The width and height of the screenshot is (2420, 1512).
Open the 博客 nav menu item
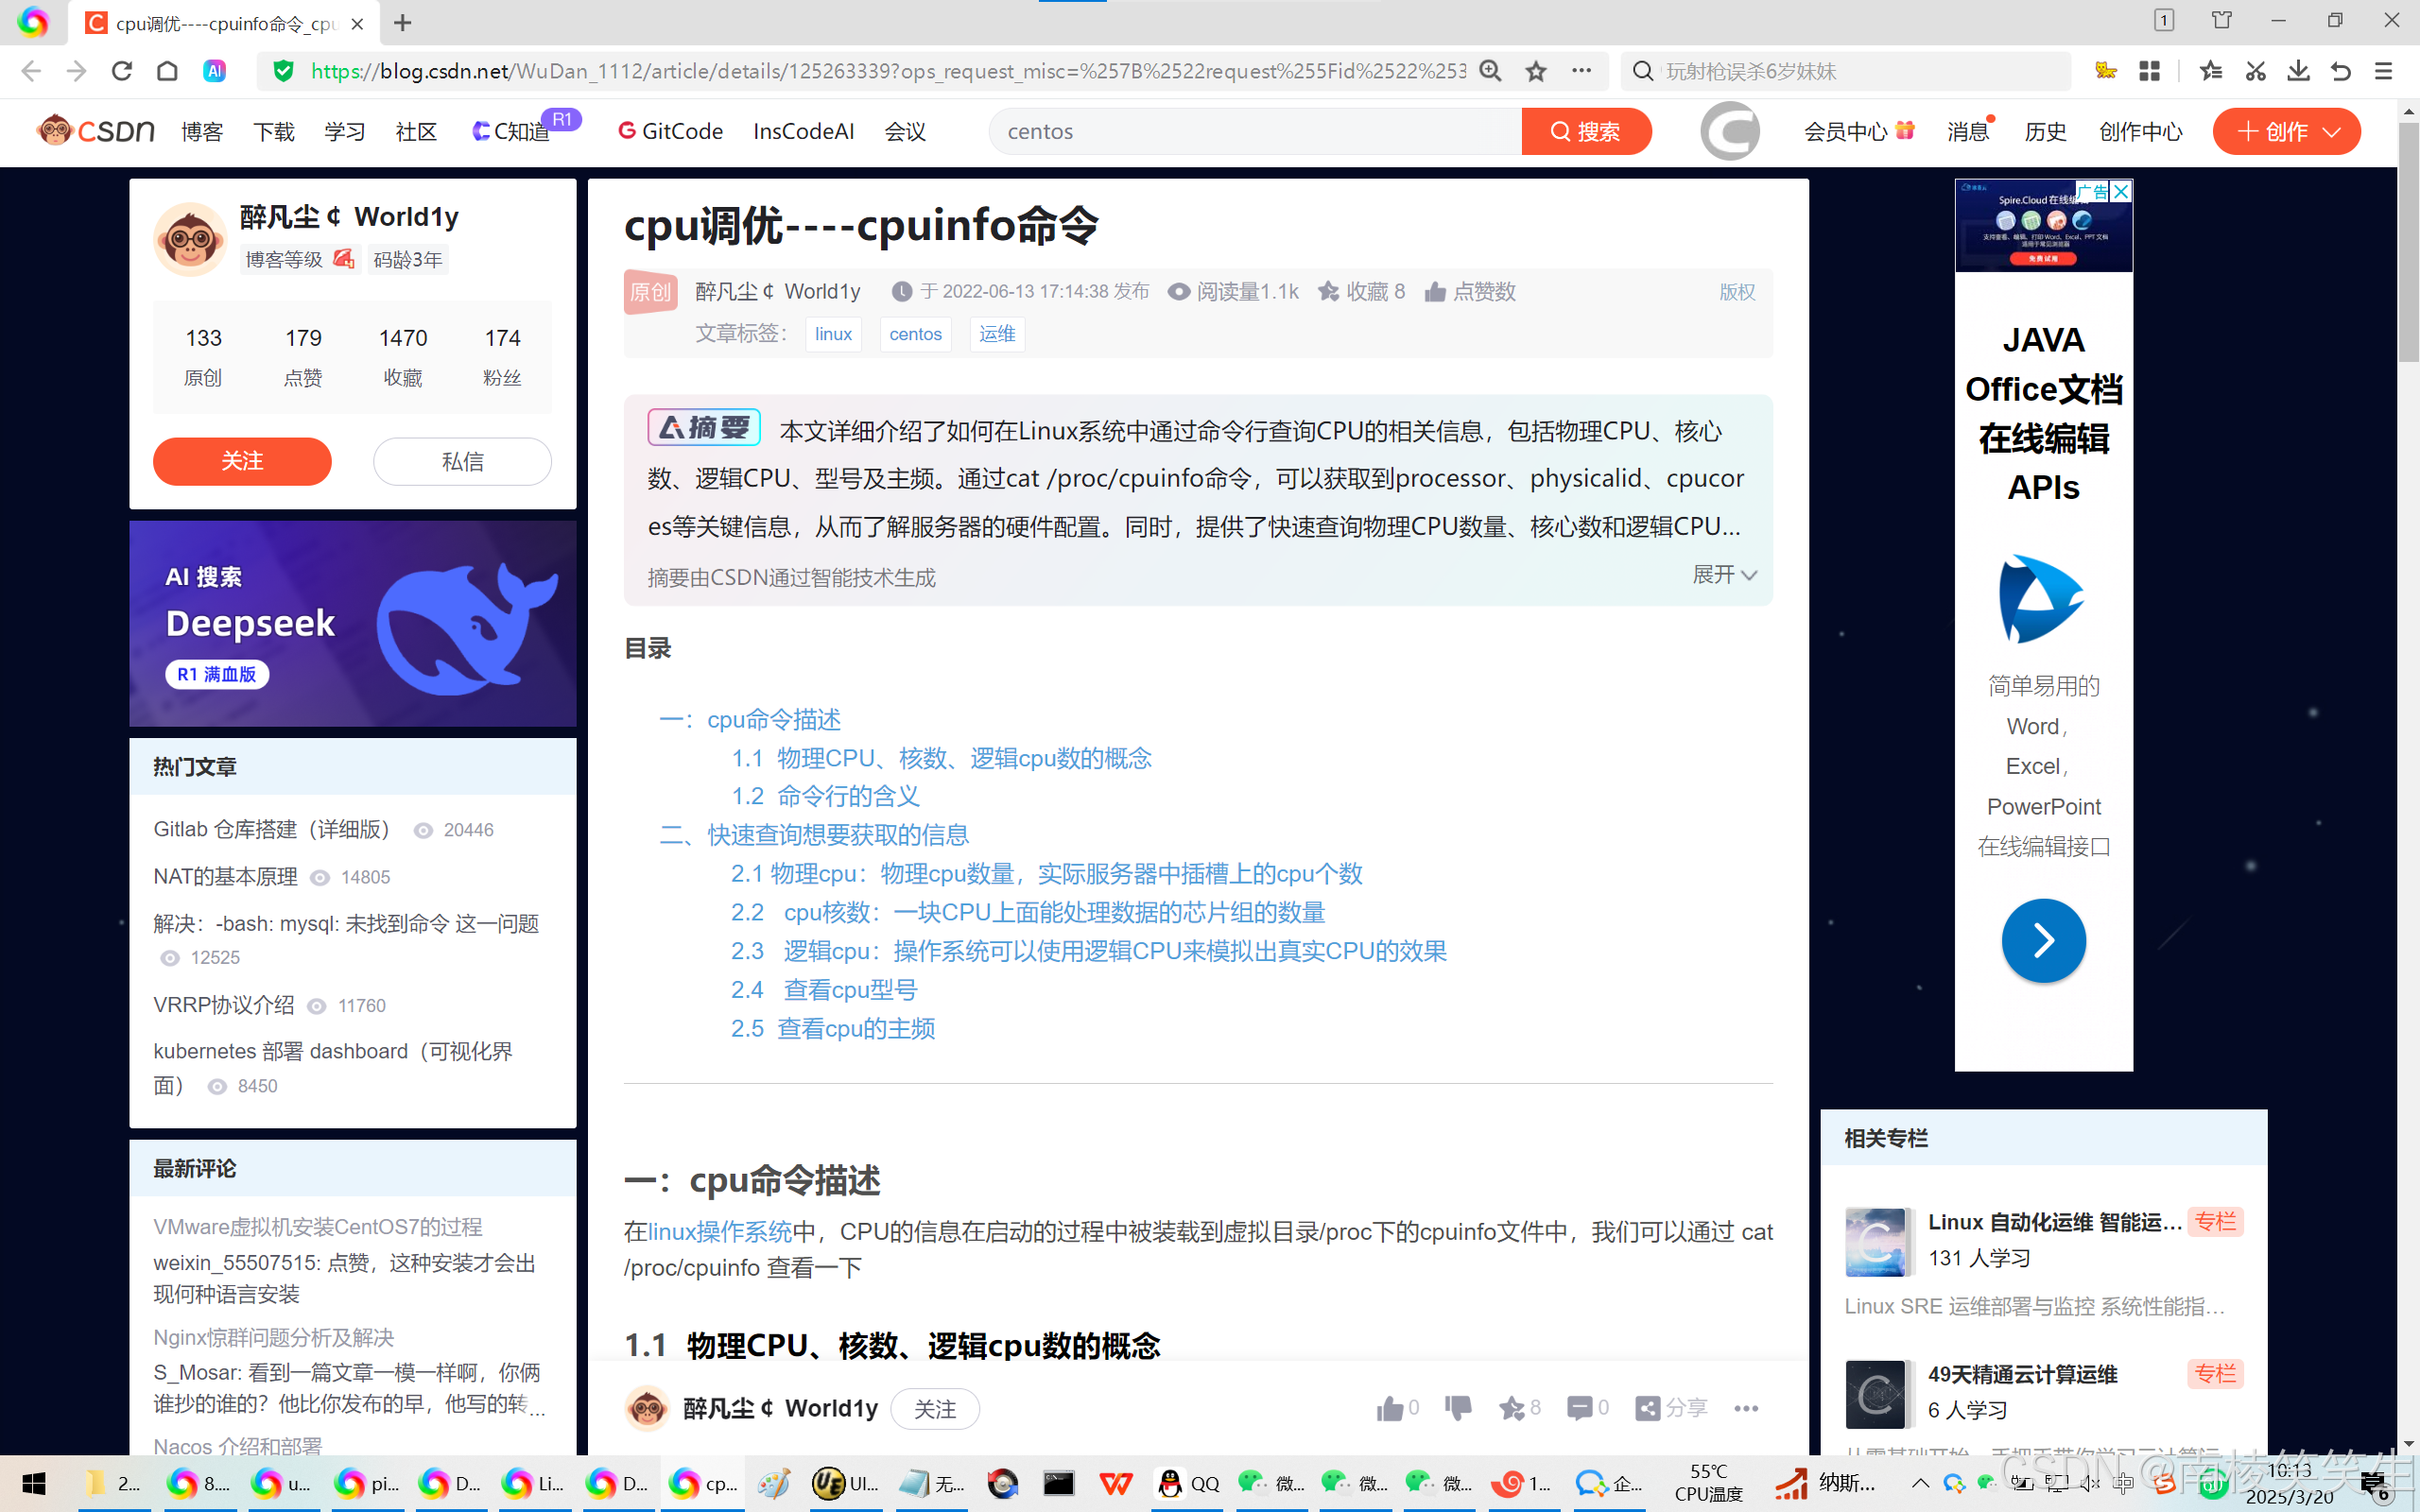coord(201,132)
